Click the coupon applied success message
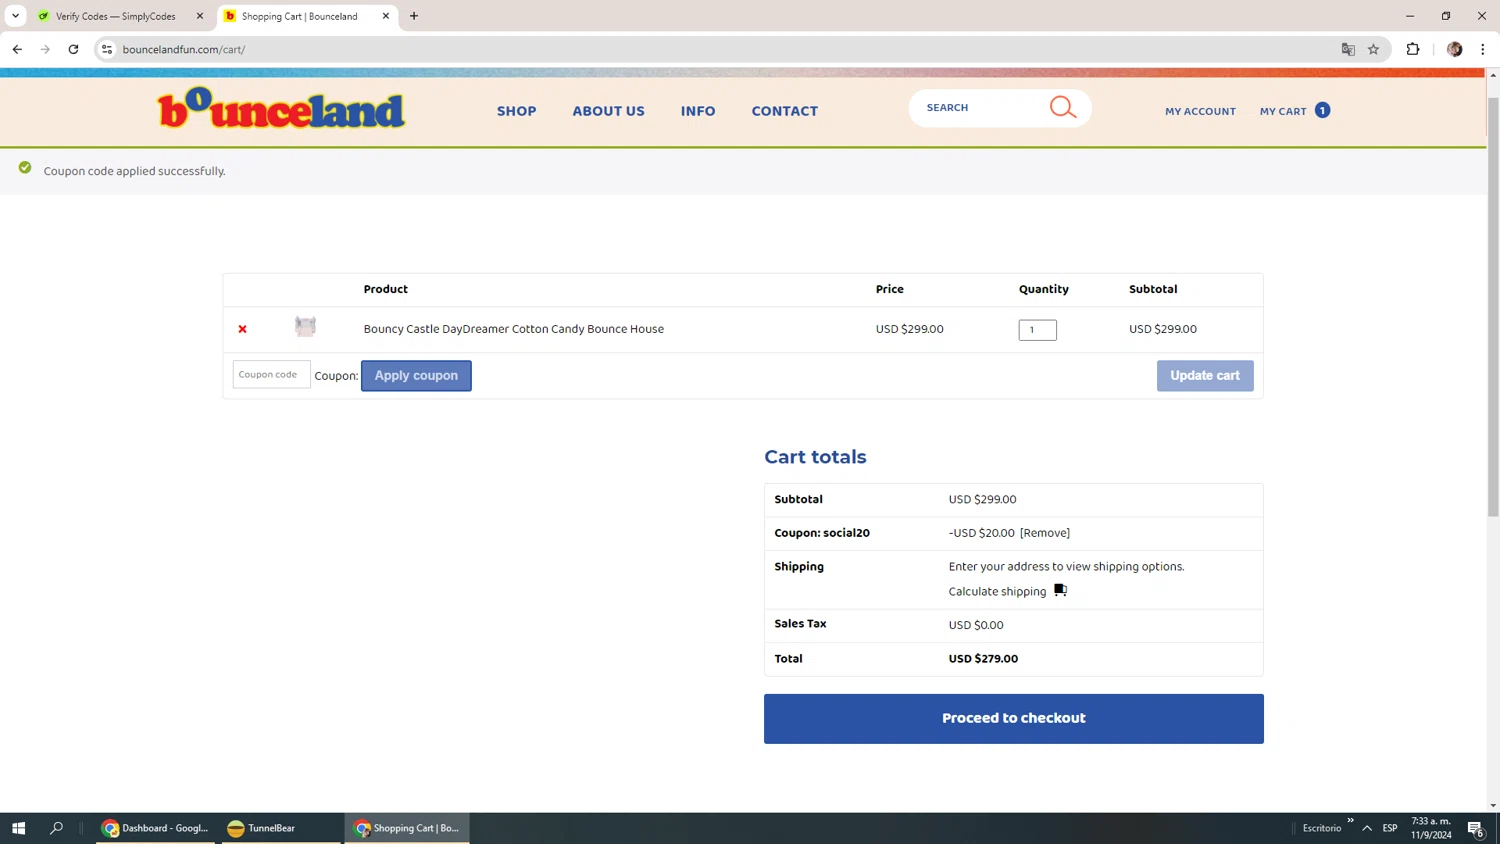The image size is (1500, 844). pos(134,171)
